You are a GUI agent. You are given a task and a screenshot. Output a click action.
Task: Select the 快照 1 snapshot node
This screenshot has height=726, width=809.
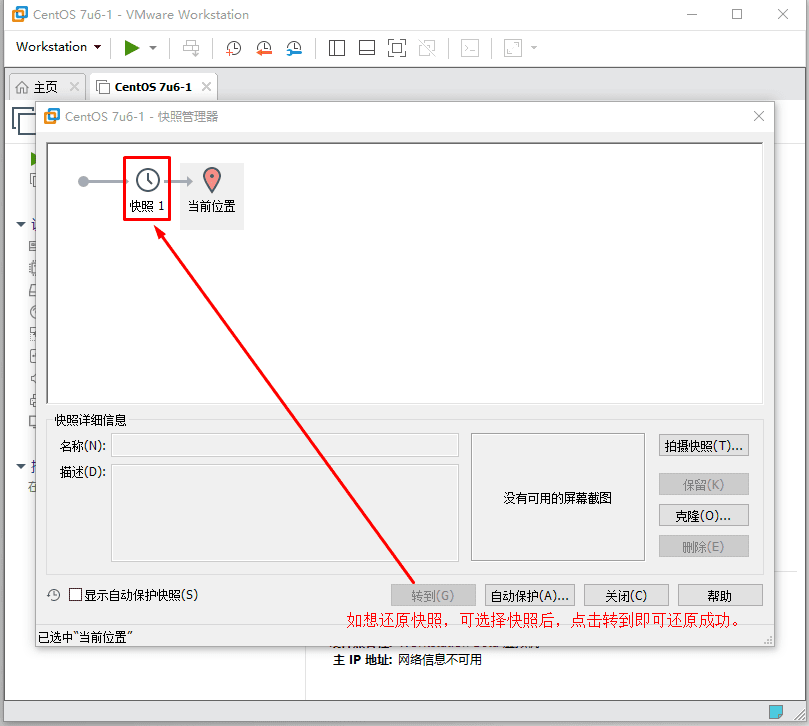coord(147,189)
